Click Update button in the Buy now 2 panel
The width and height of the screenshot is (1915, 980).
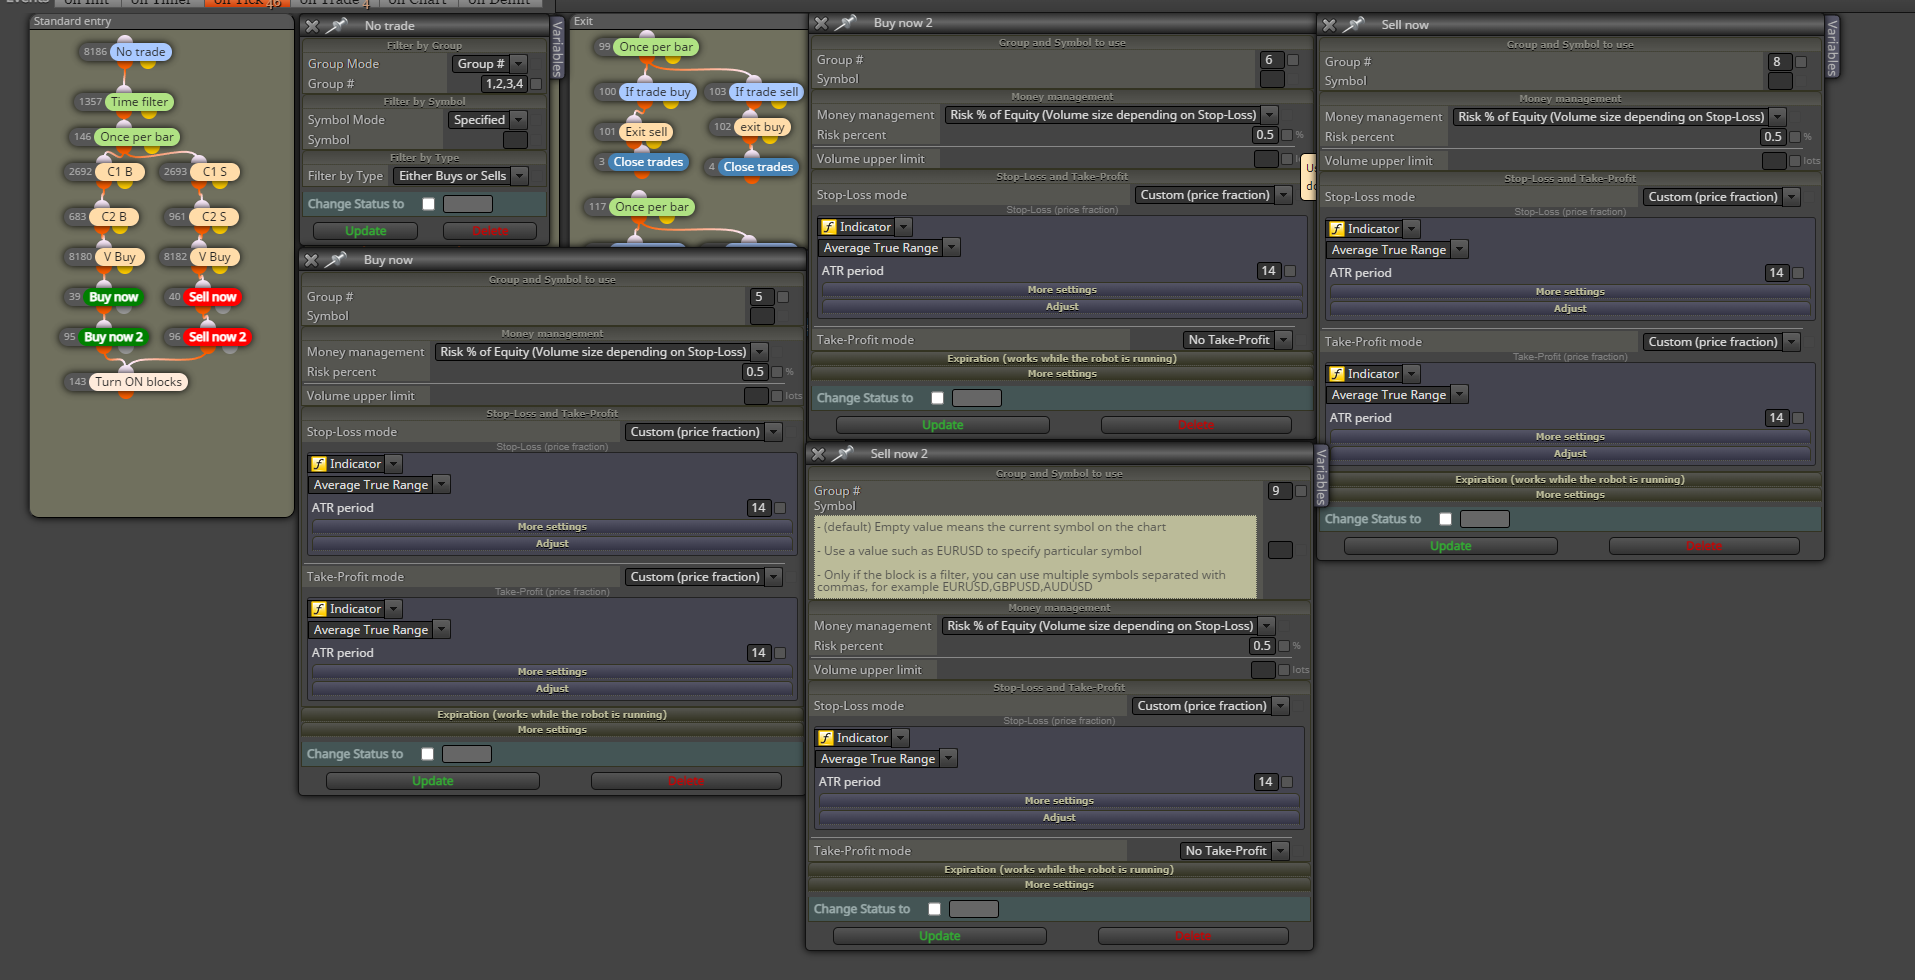[943, 425]
